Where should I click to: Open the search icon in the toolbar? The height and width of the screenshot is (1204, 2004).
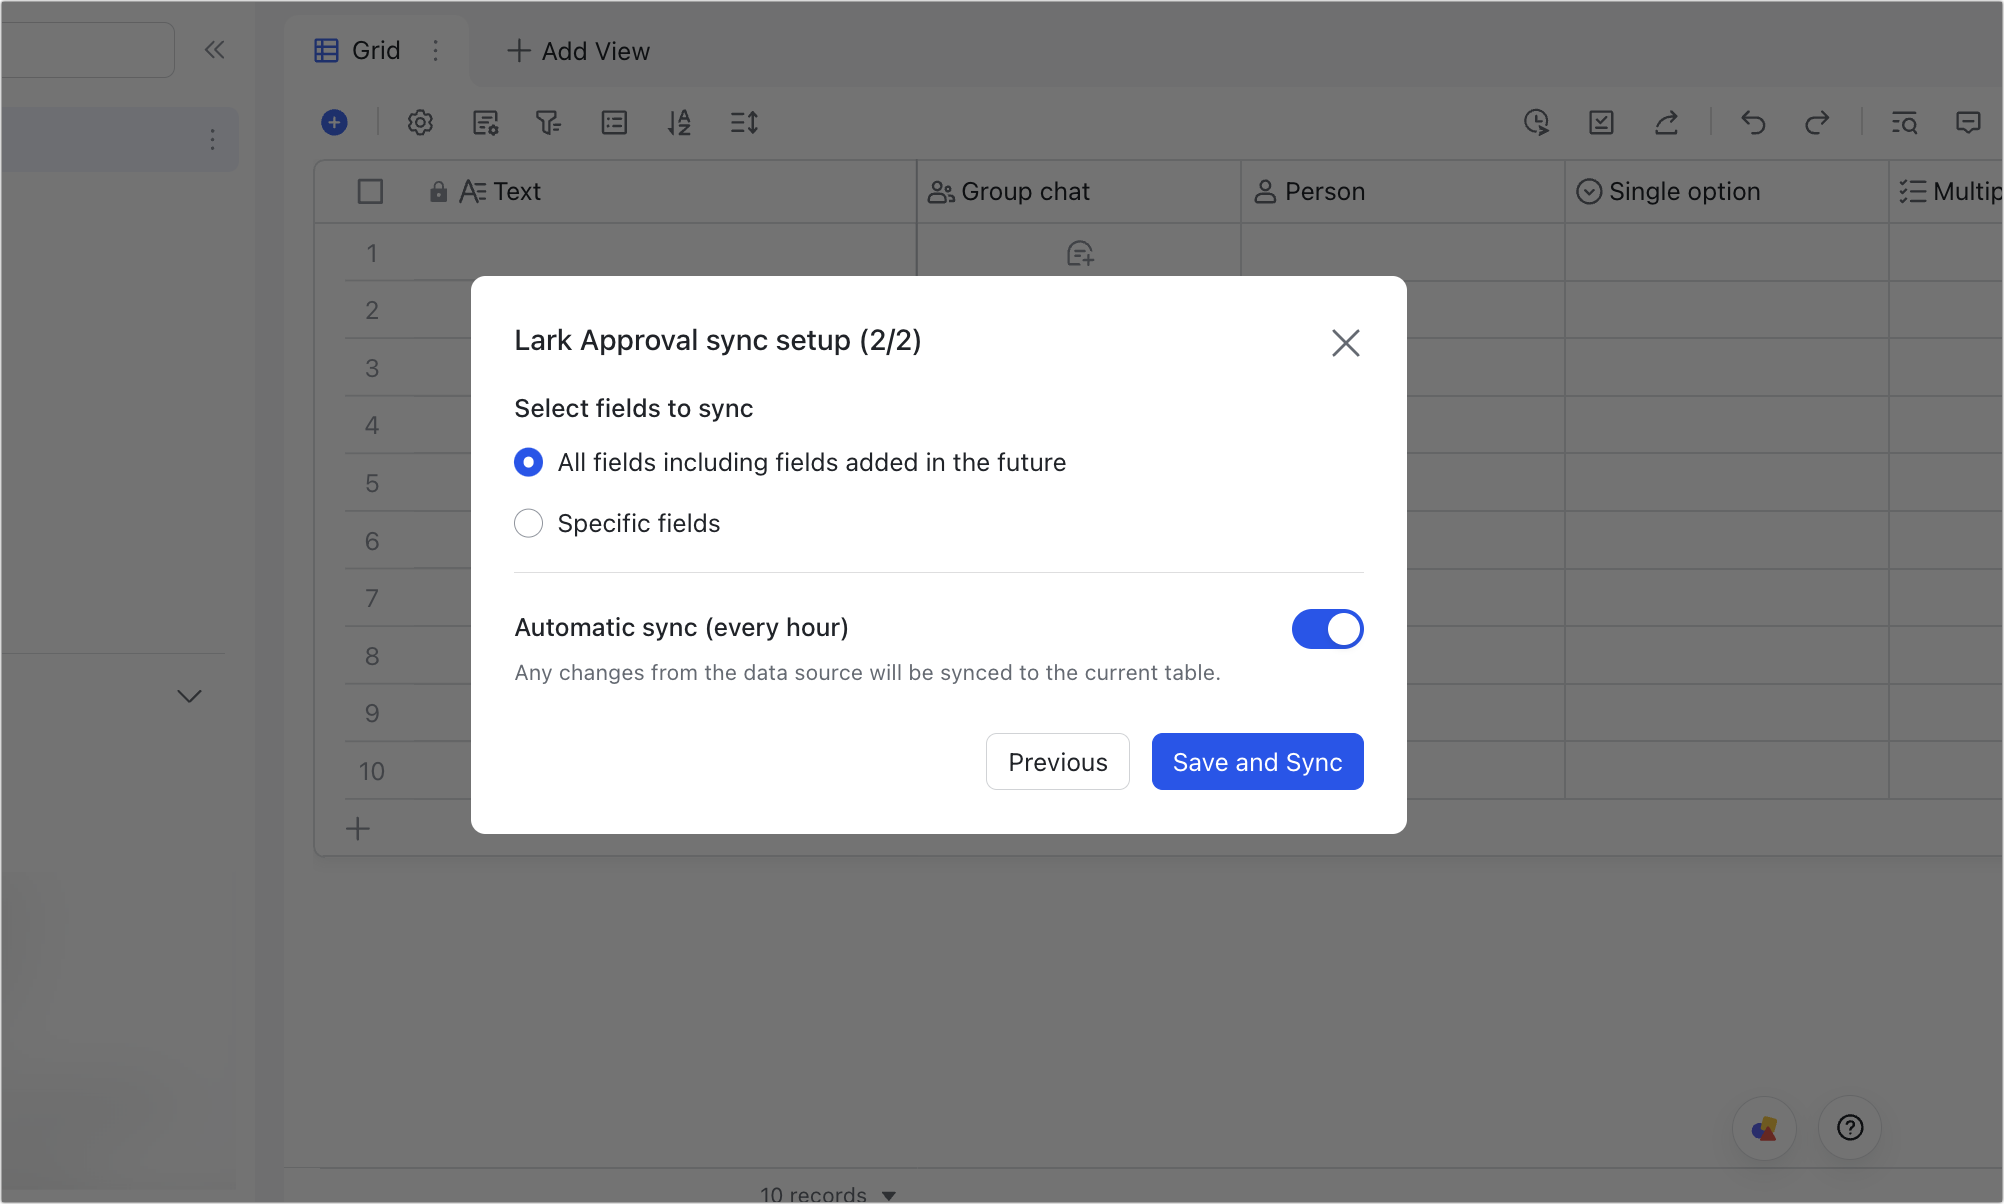(1904, 122)
